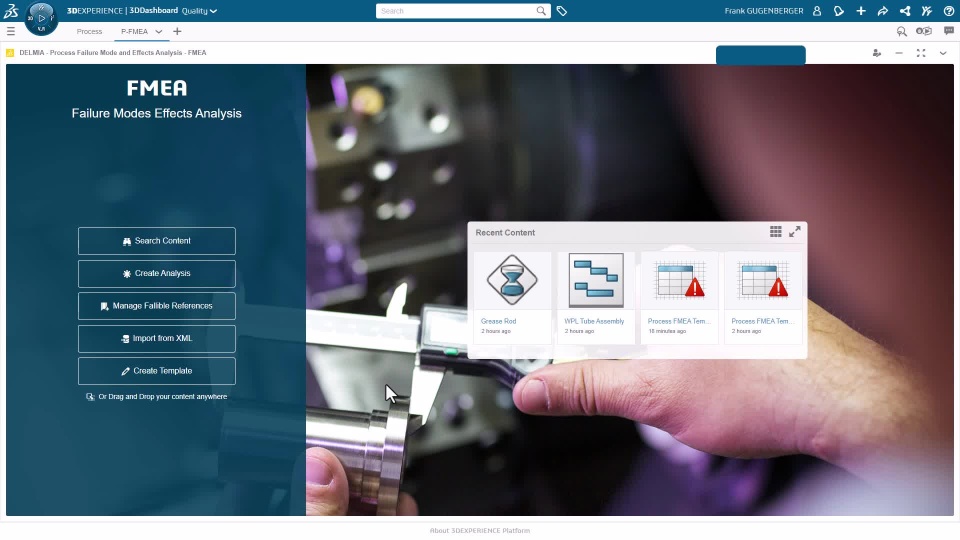Open the user profile icon
960x540 pixels.
(817, 11)
